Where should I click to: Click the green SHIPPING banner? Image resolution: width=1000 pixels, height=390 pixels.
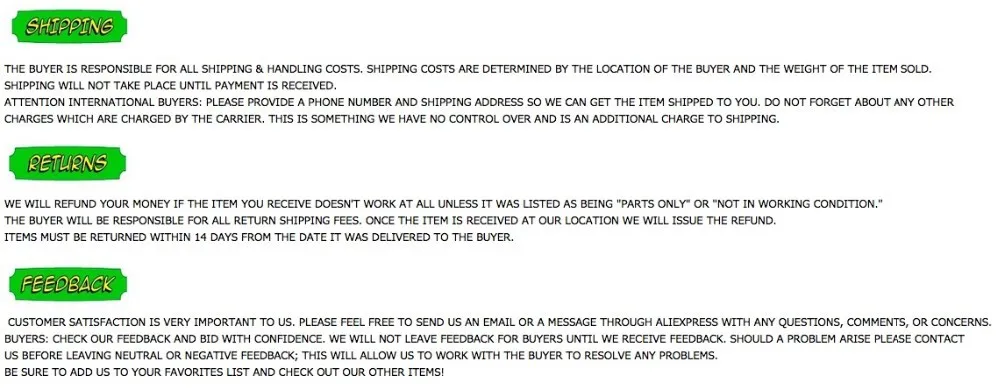click(x=70, y=27)
